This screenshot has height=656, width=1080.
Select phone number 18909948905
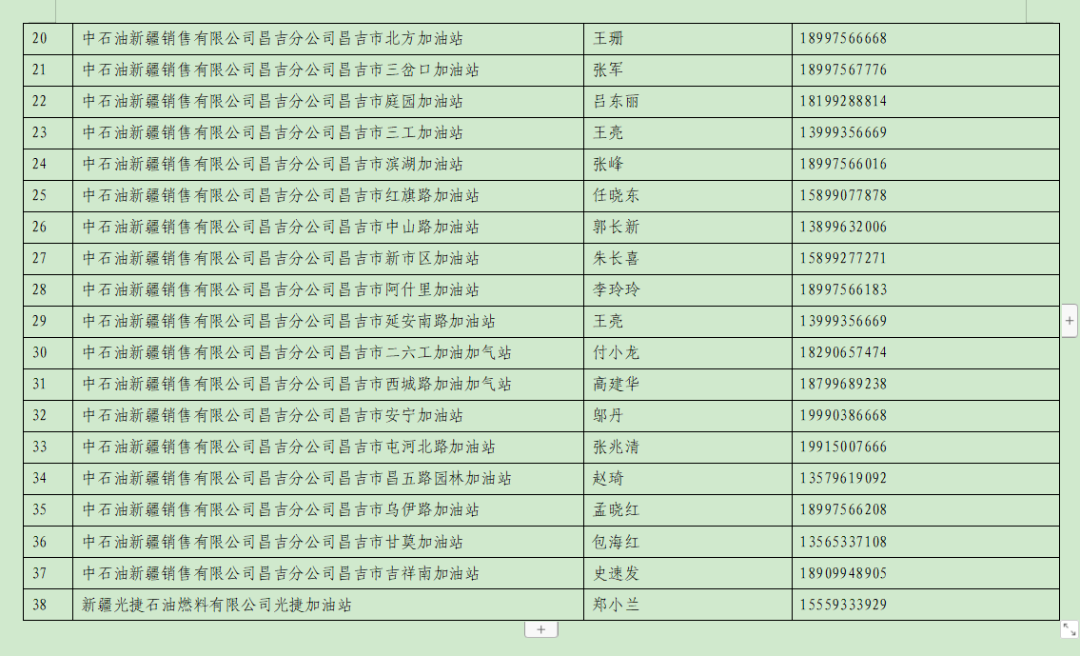point(843,573)
